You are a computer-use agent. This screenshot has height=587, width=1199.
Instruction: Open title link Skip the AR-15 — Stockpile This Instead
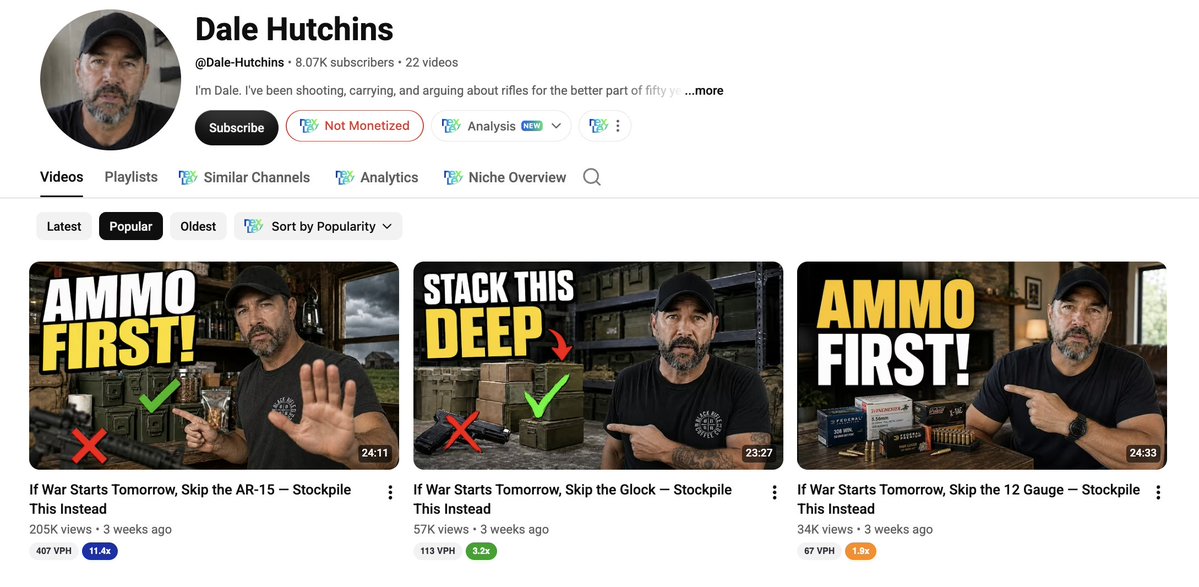(190, 499)
